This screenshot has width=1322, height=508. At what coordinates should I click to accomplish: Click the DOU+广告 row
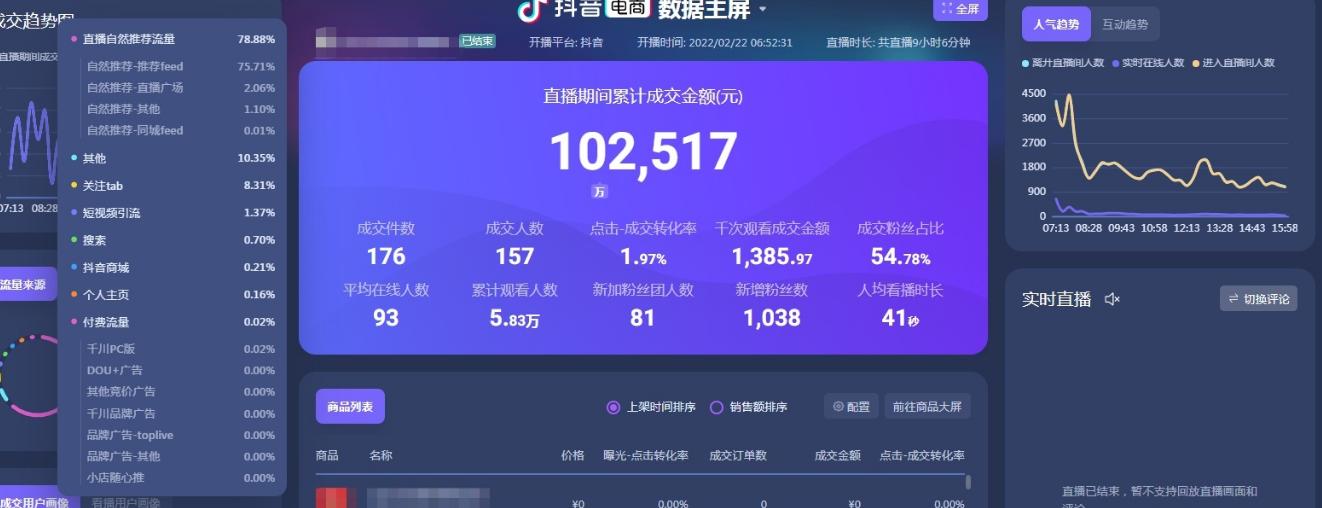pos(180,370)
